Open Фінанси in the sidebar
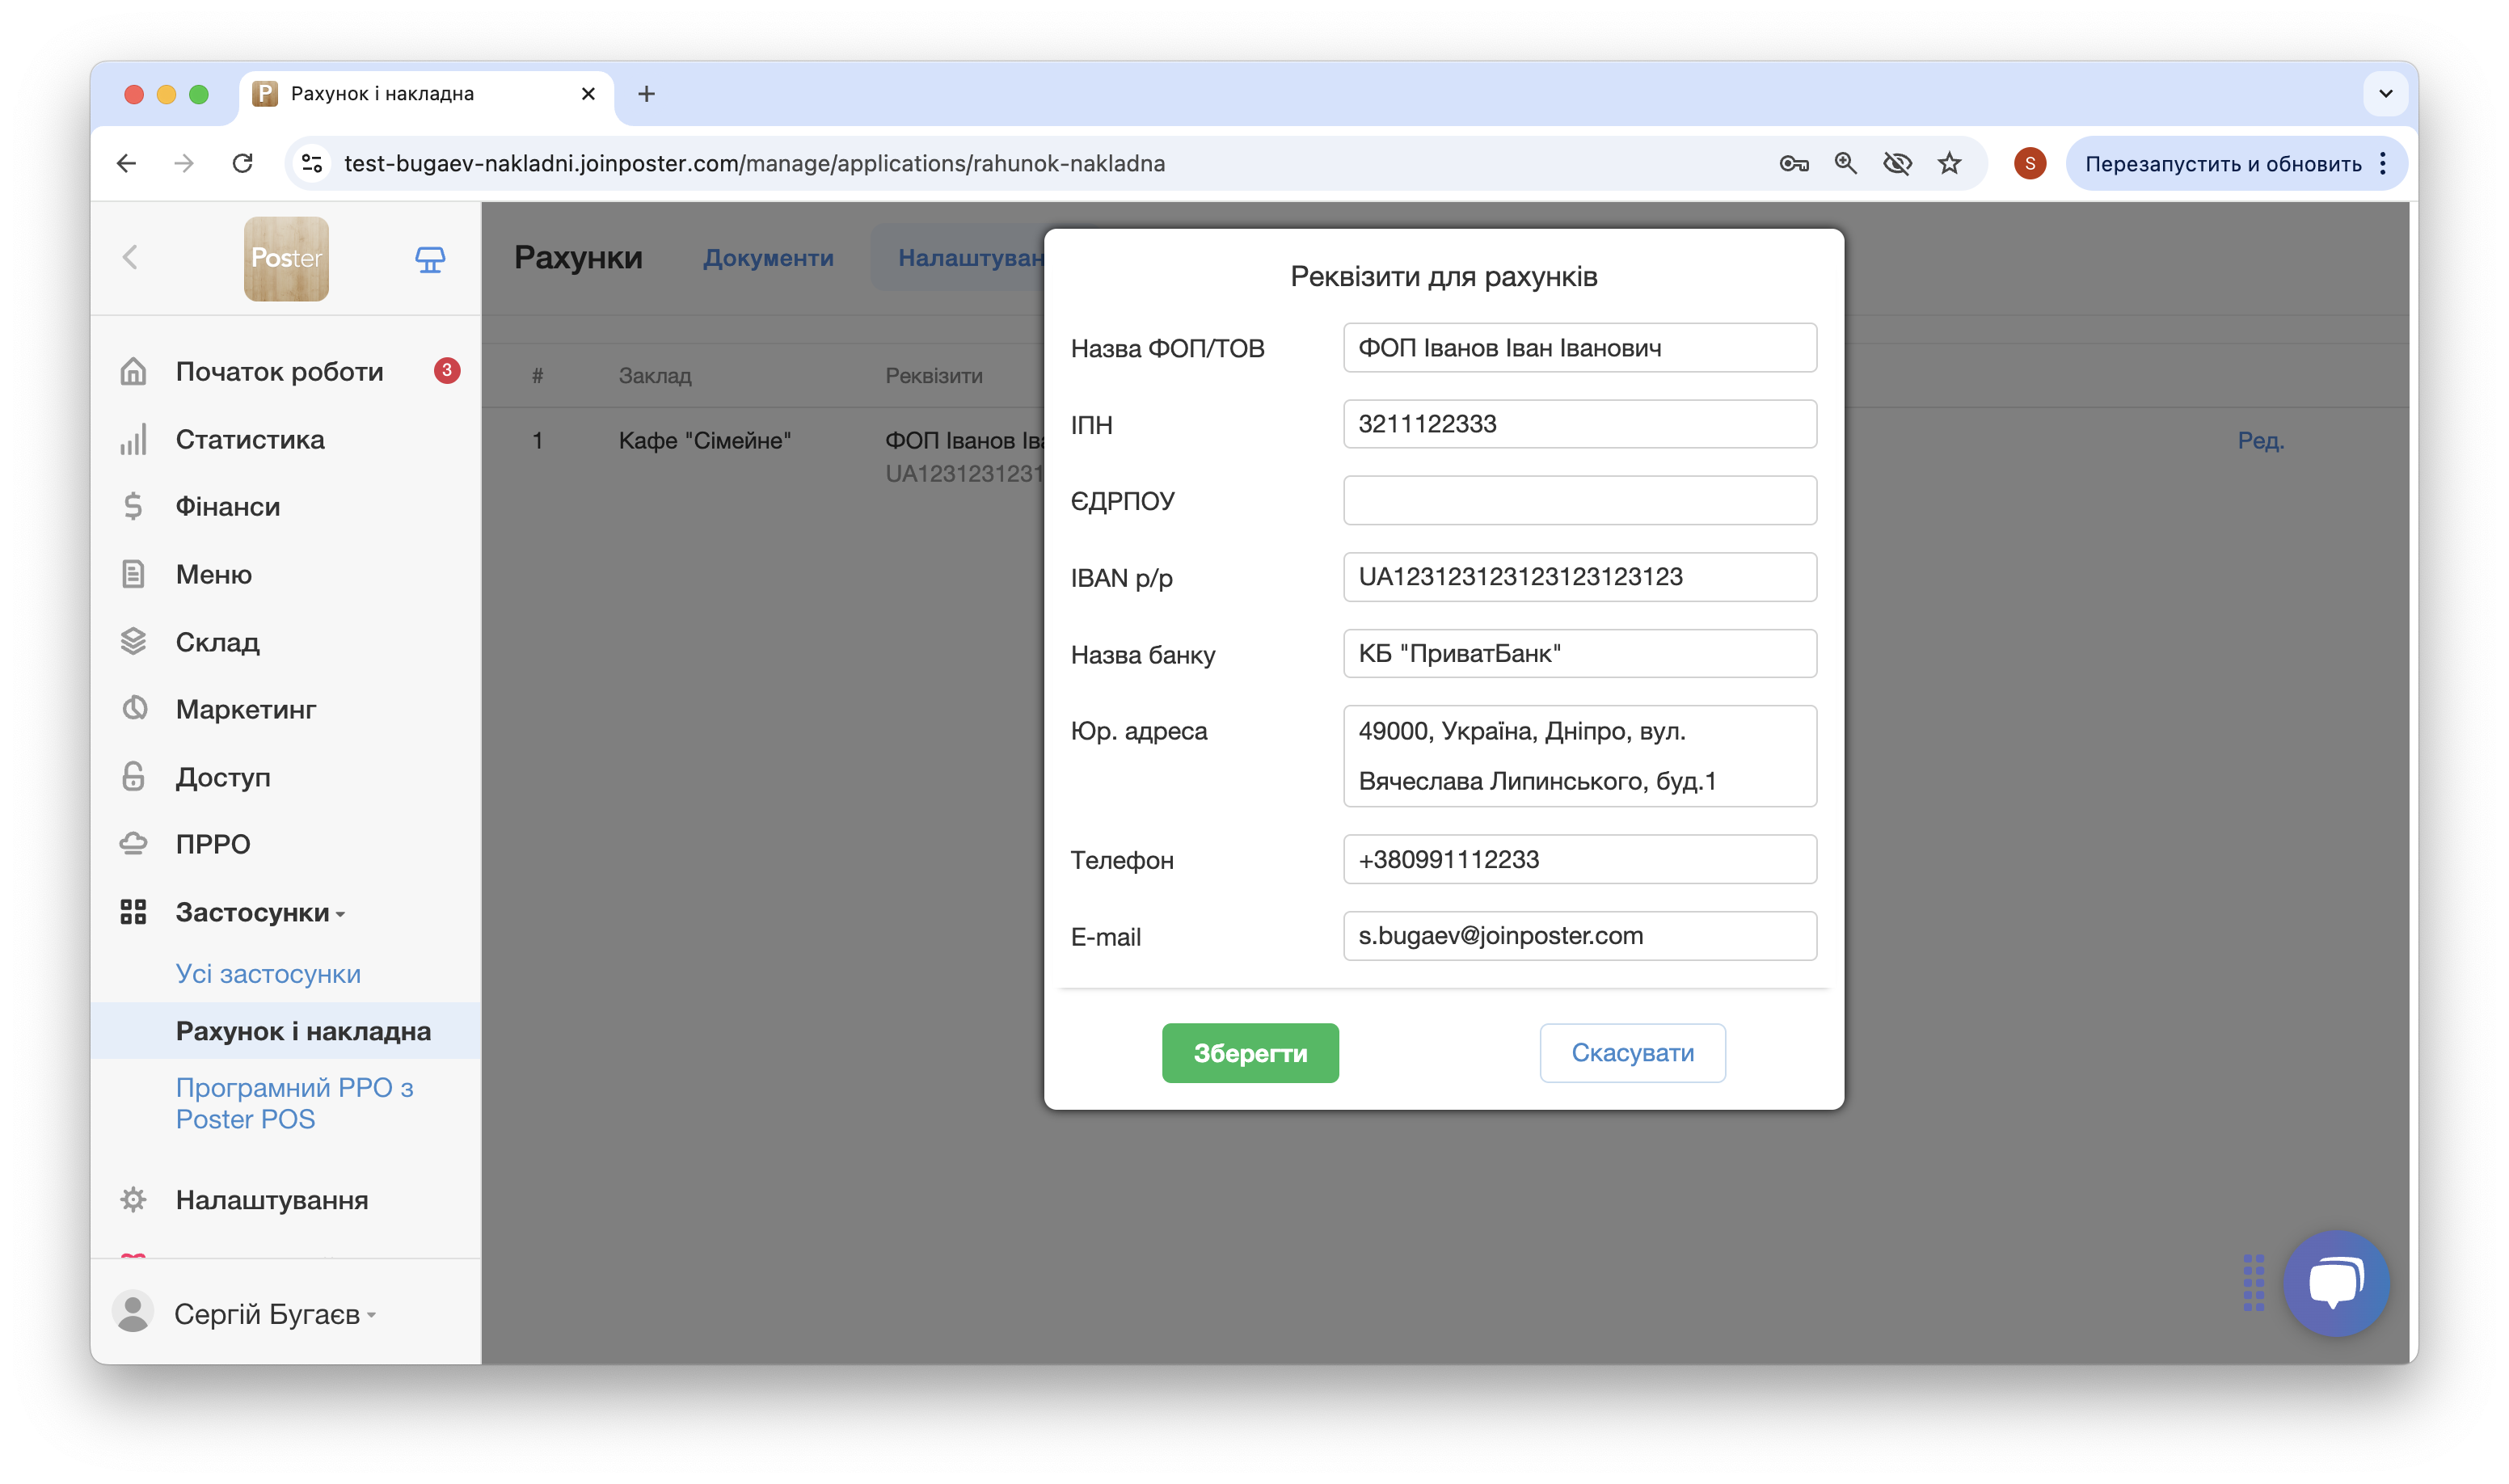 coord(228,506)
